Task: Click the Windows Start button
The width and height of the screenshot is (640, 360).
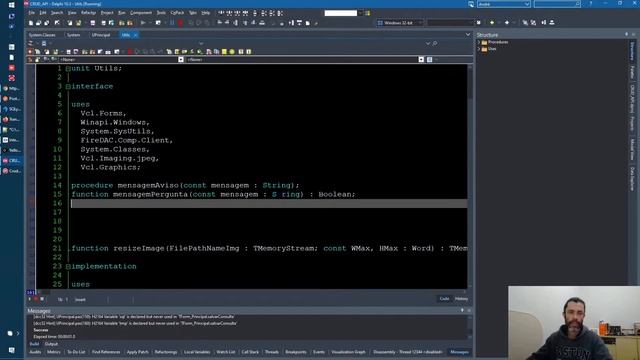Action: pos(11,5)
